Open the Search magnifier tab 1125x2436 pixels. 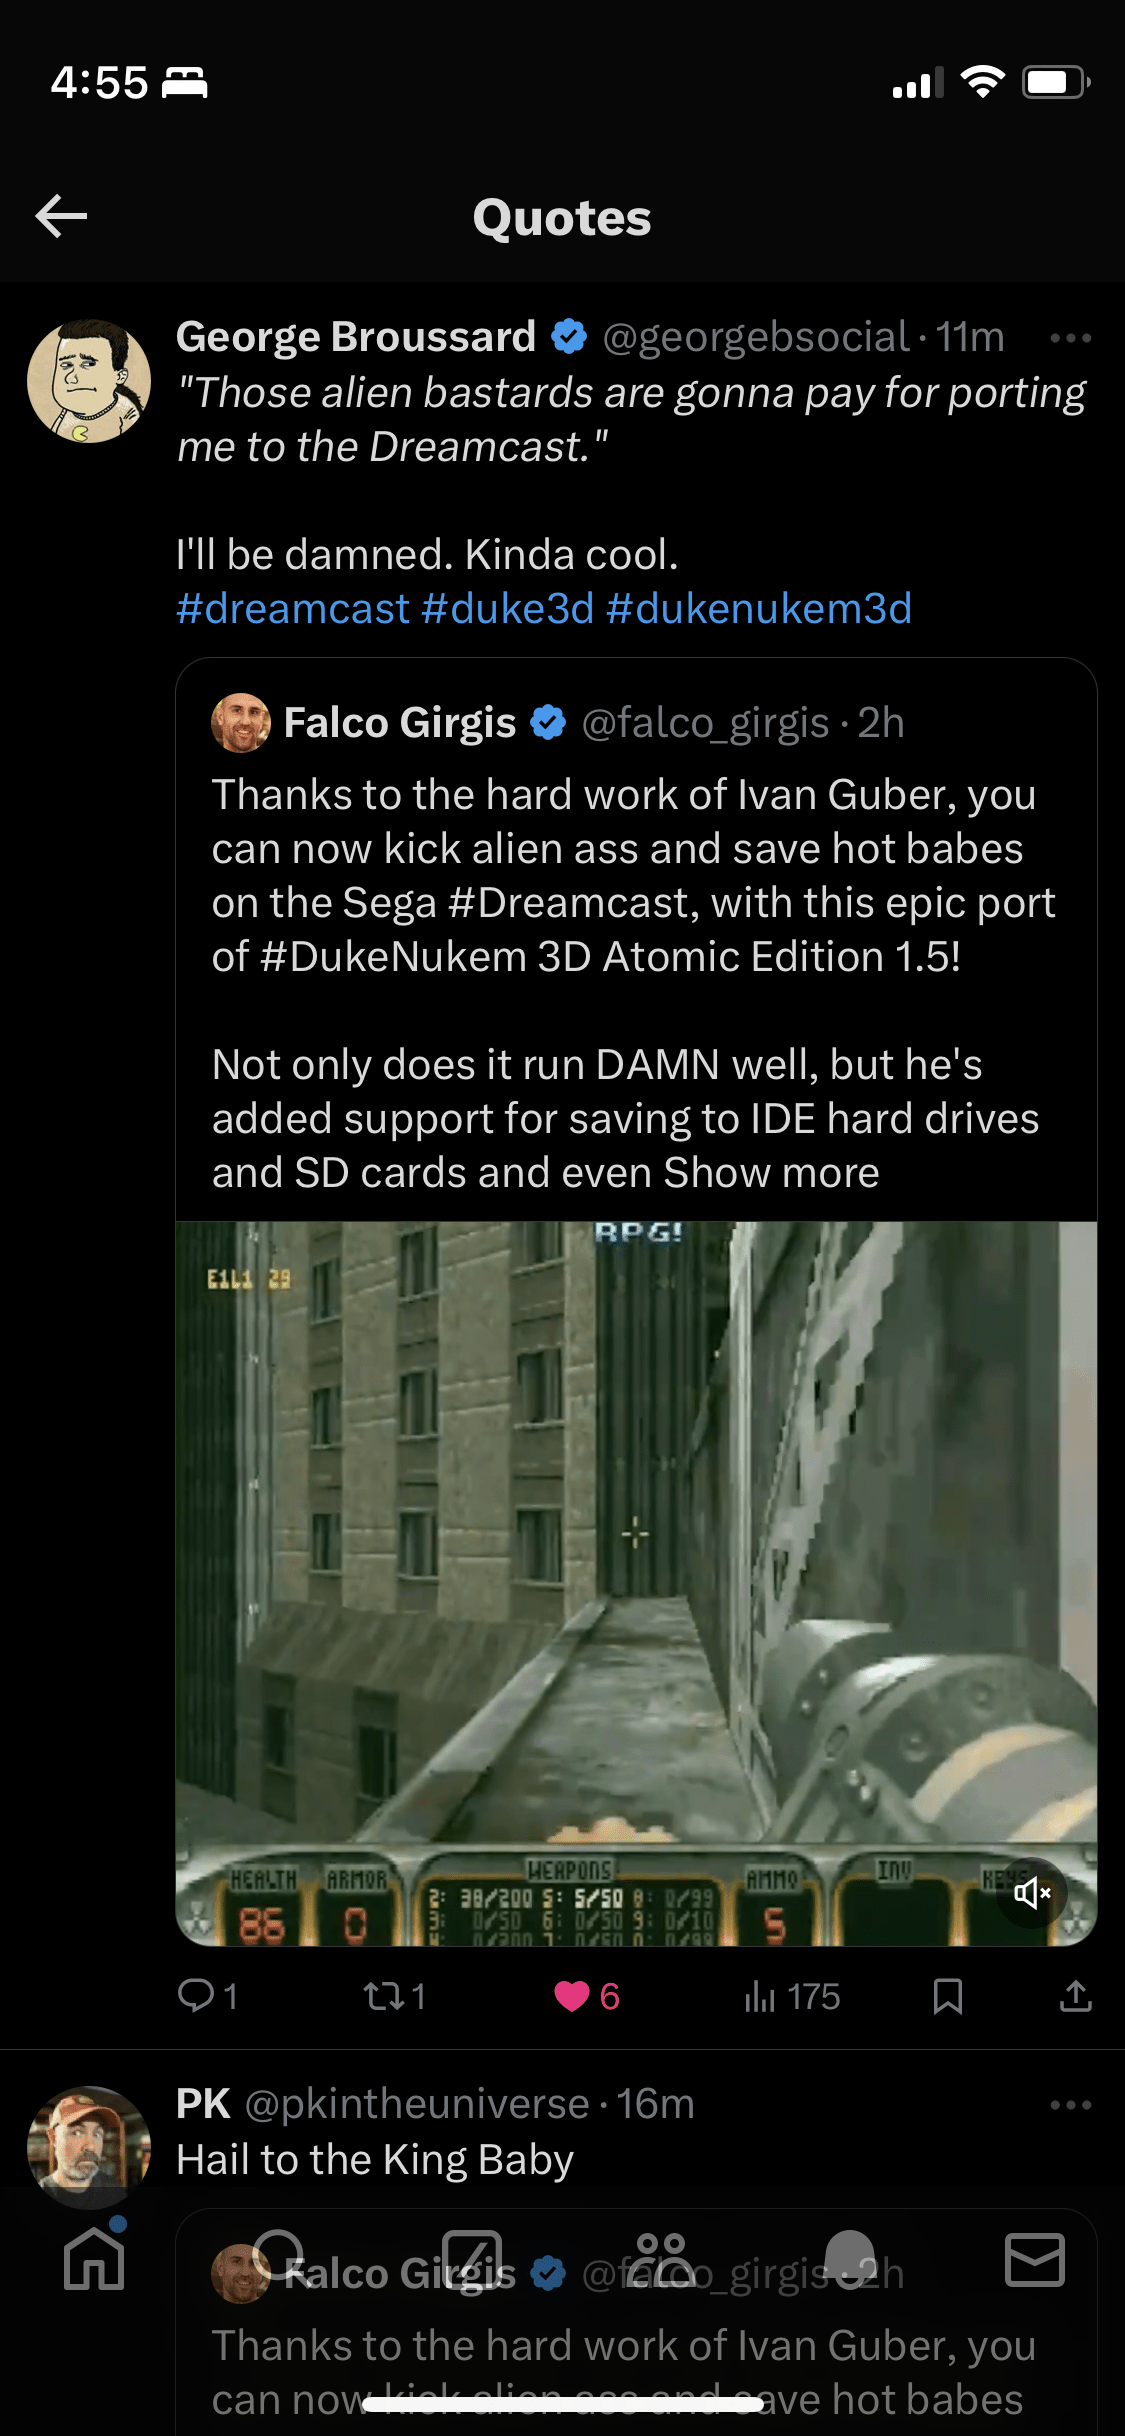click(281, 2259)
